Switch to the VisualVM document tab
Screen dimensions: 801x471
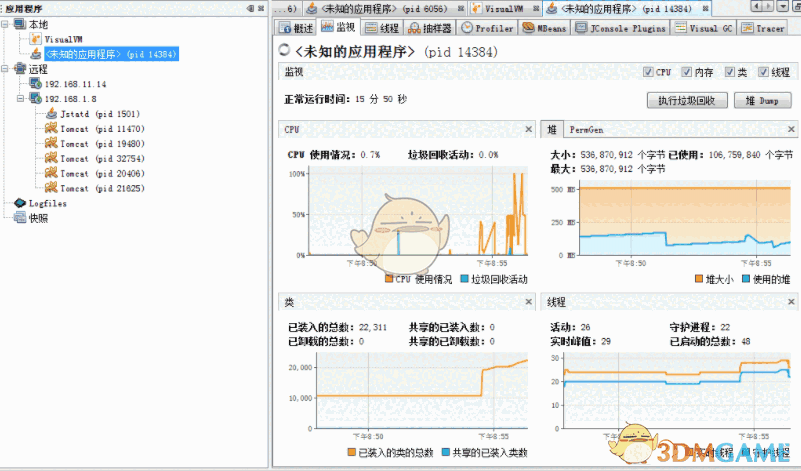(504, 9)
